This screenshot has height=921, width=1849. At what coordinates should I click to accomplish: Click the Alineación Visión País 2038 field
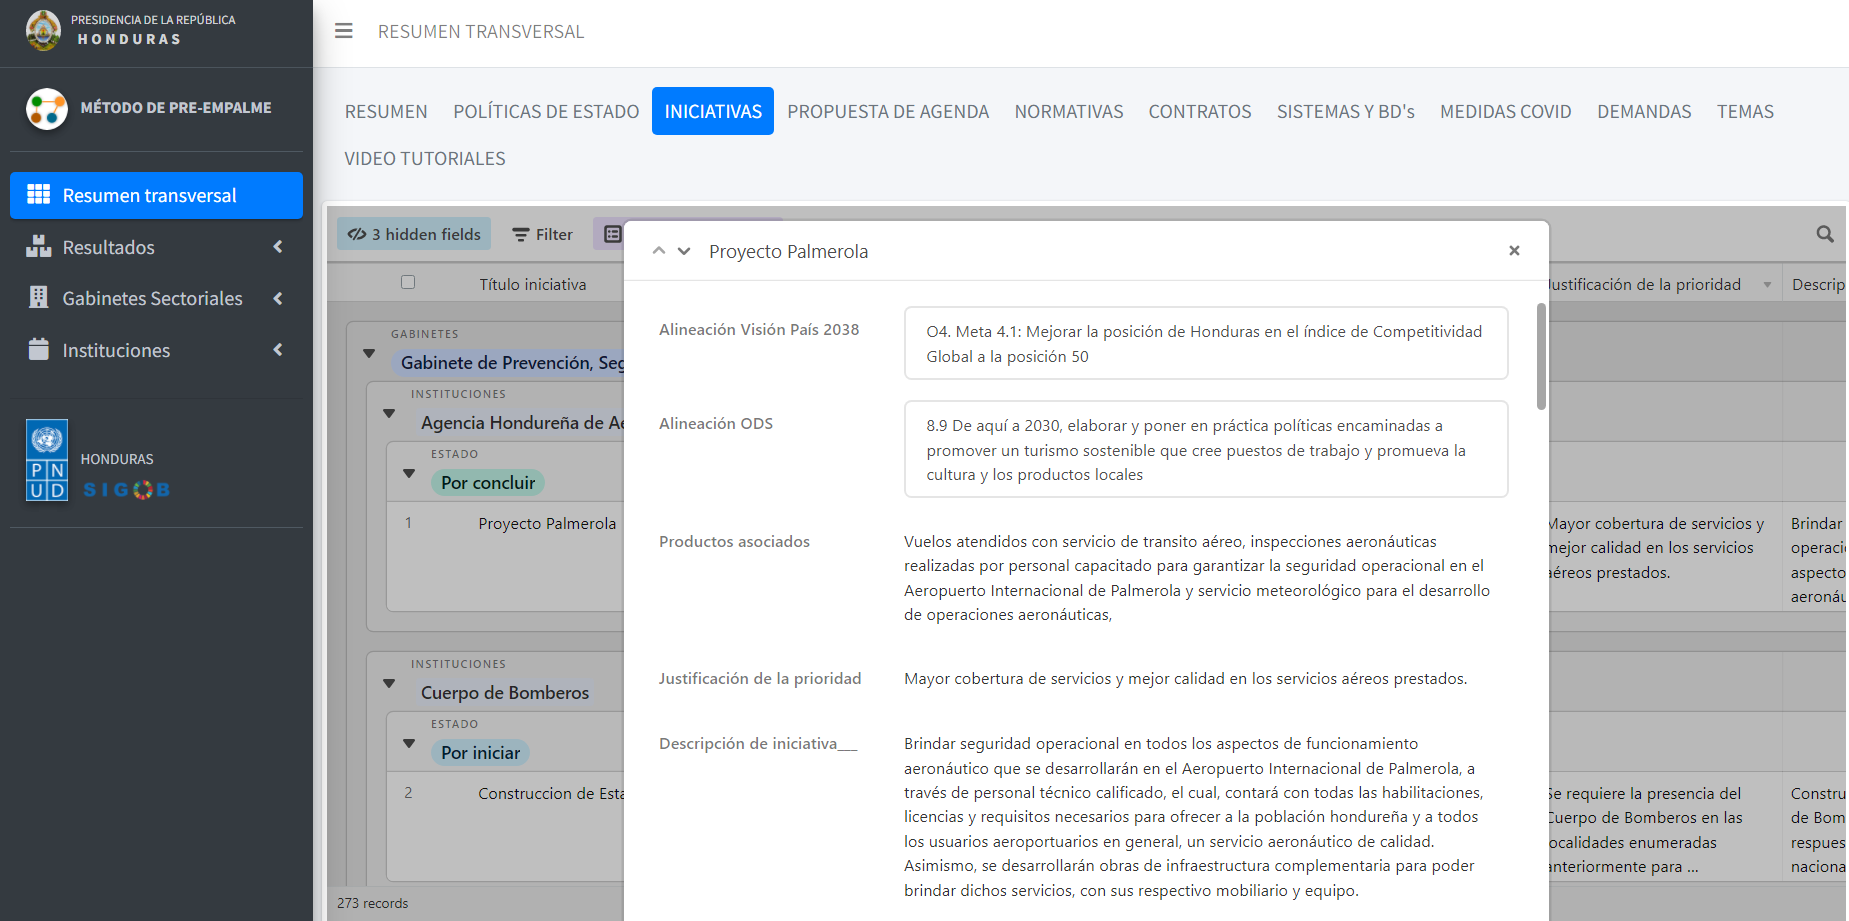click(1206, 343)
